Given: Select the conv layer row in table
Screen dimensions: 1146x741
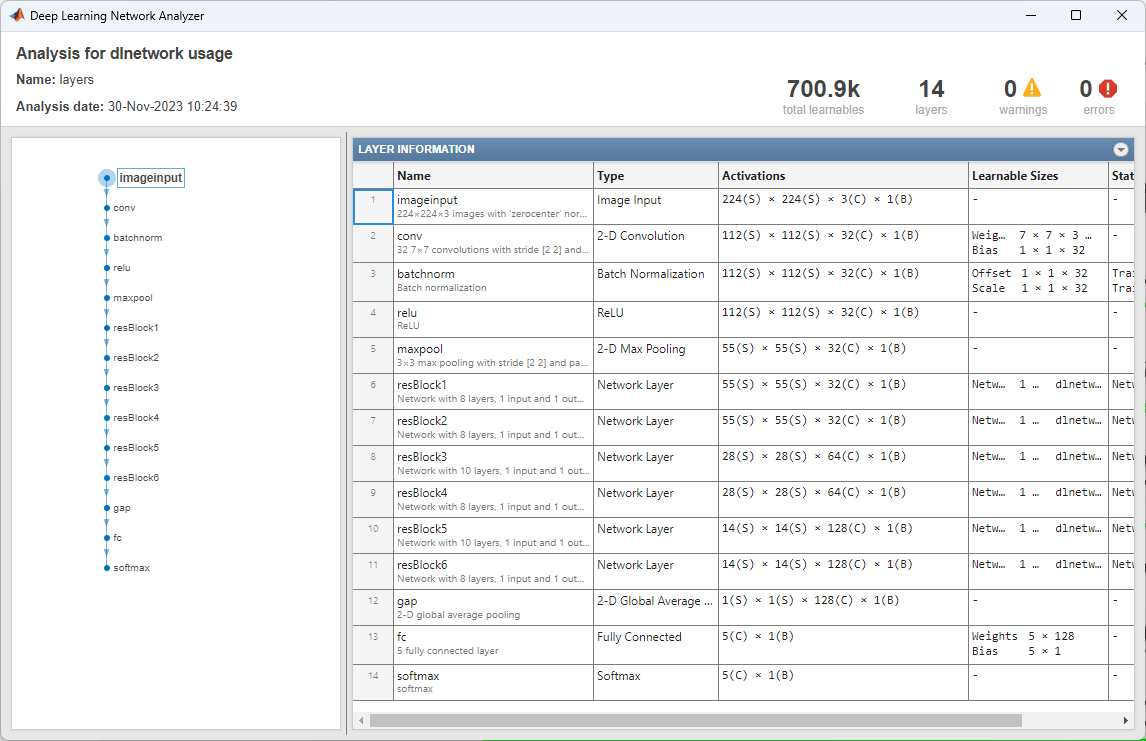Looking at the screenshot, I should tap(493, 243).
